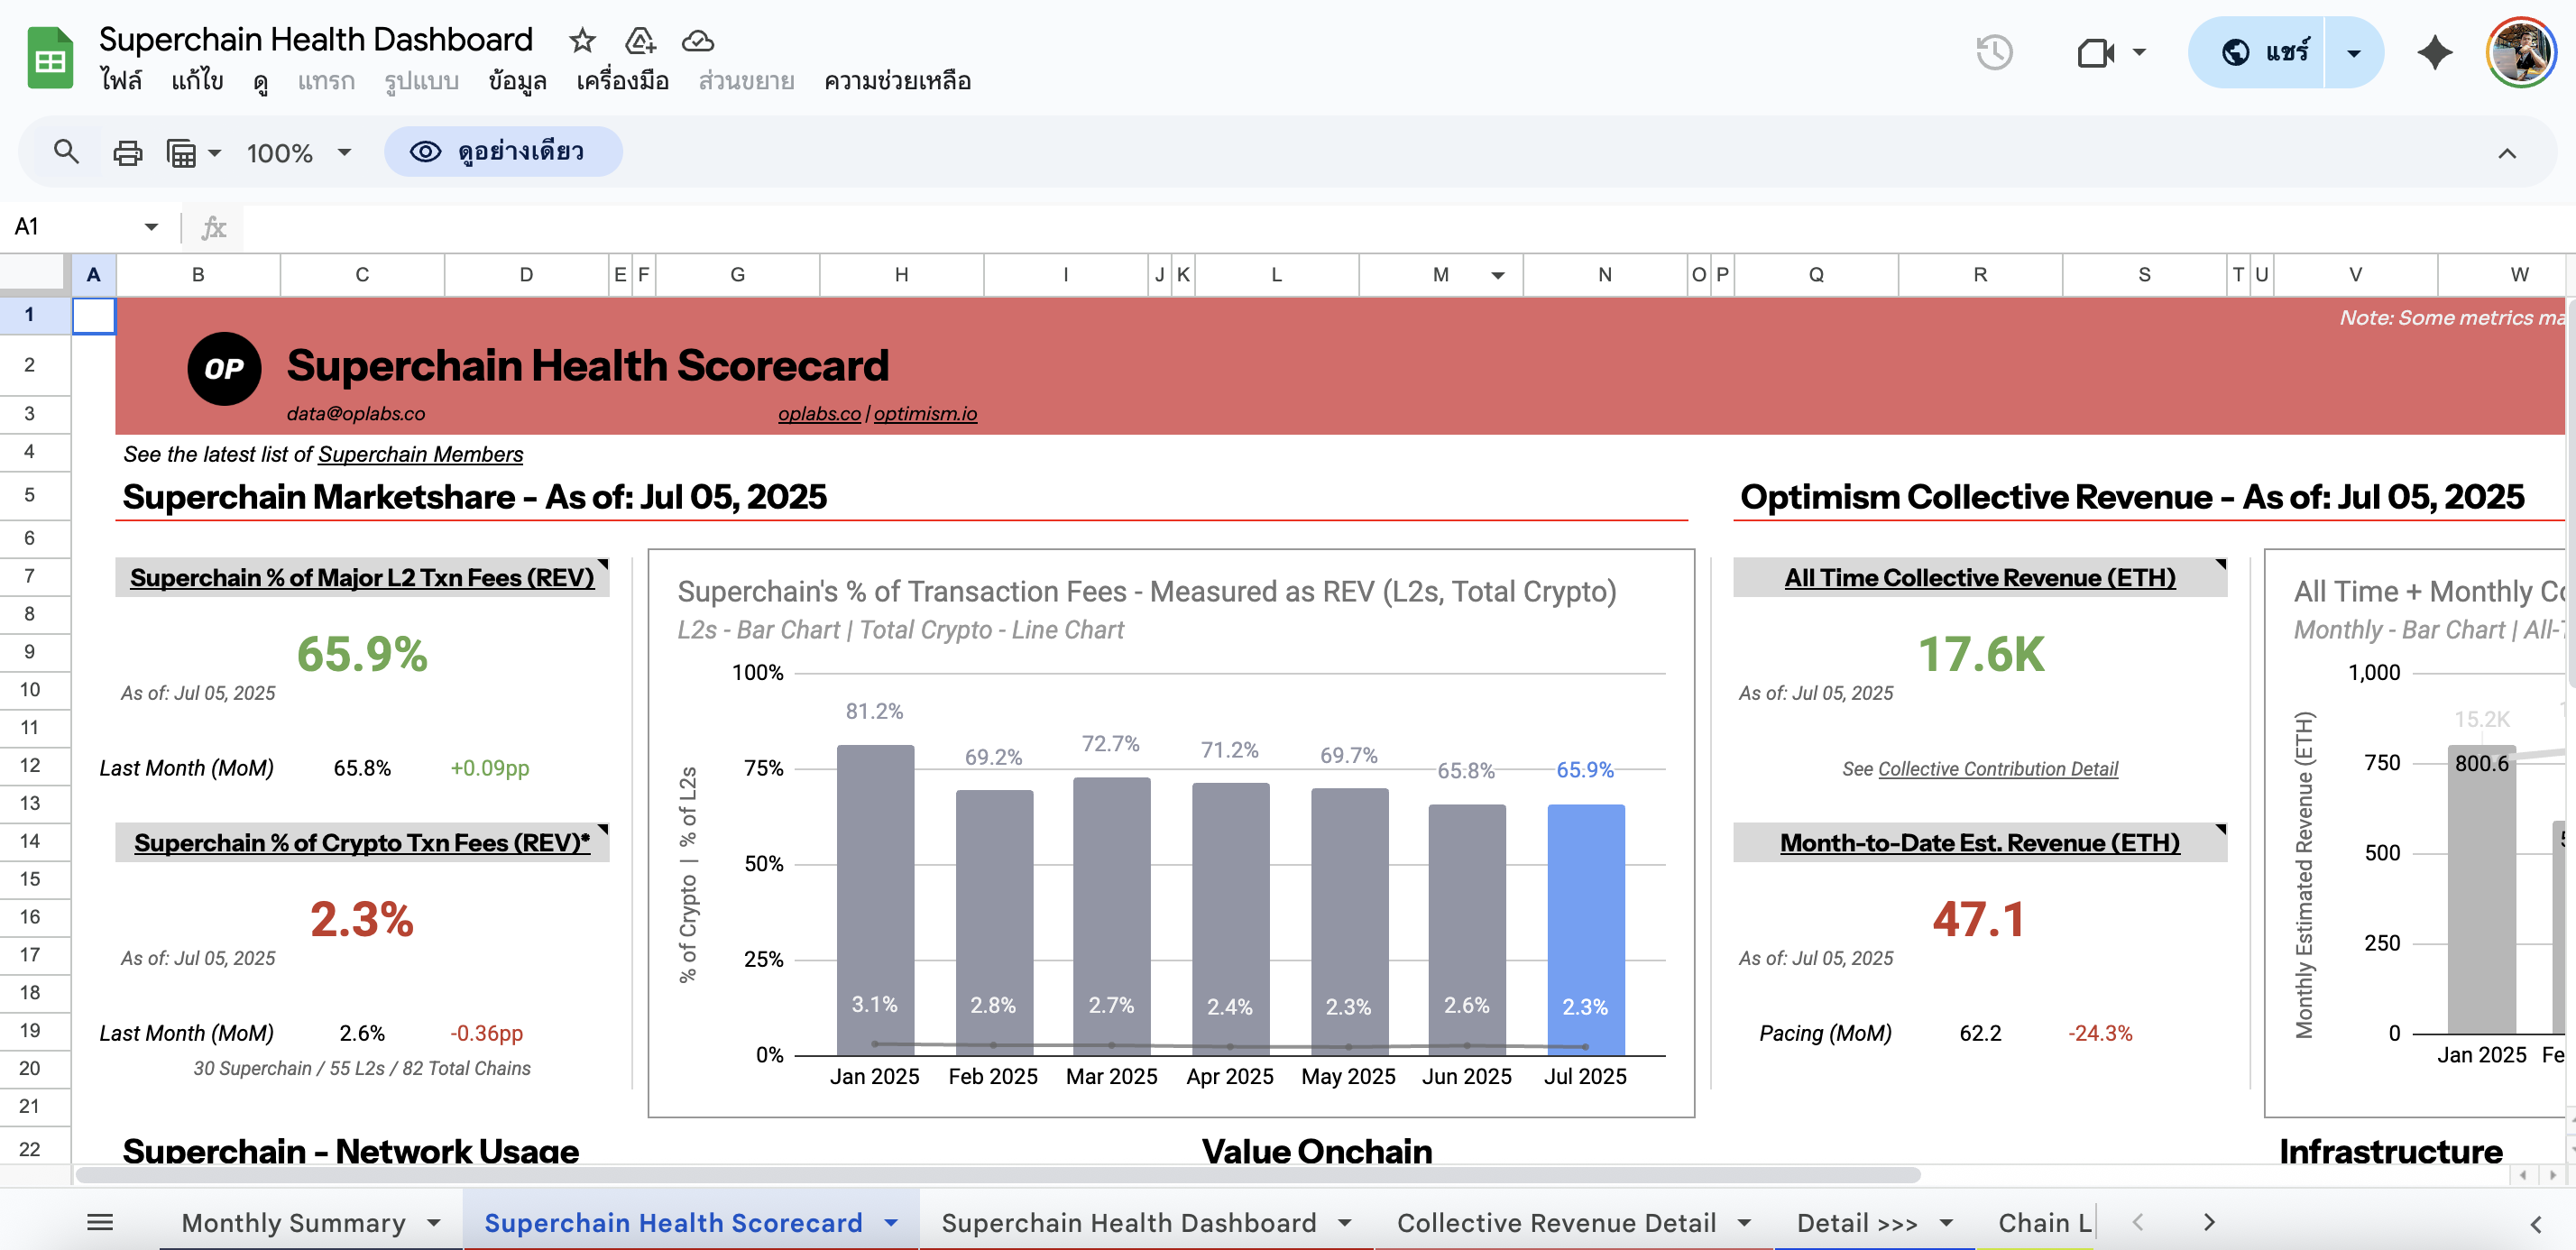The image size is (2576, 1250).
Task: Select the row 10 header
Action: 30,690
